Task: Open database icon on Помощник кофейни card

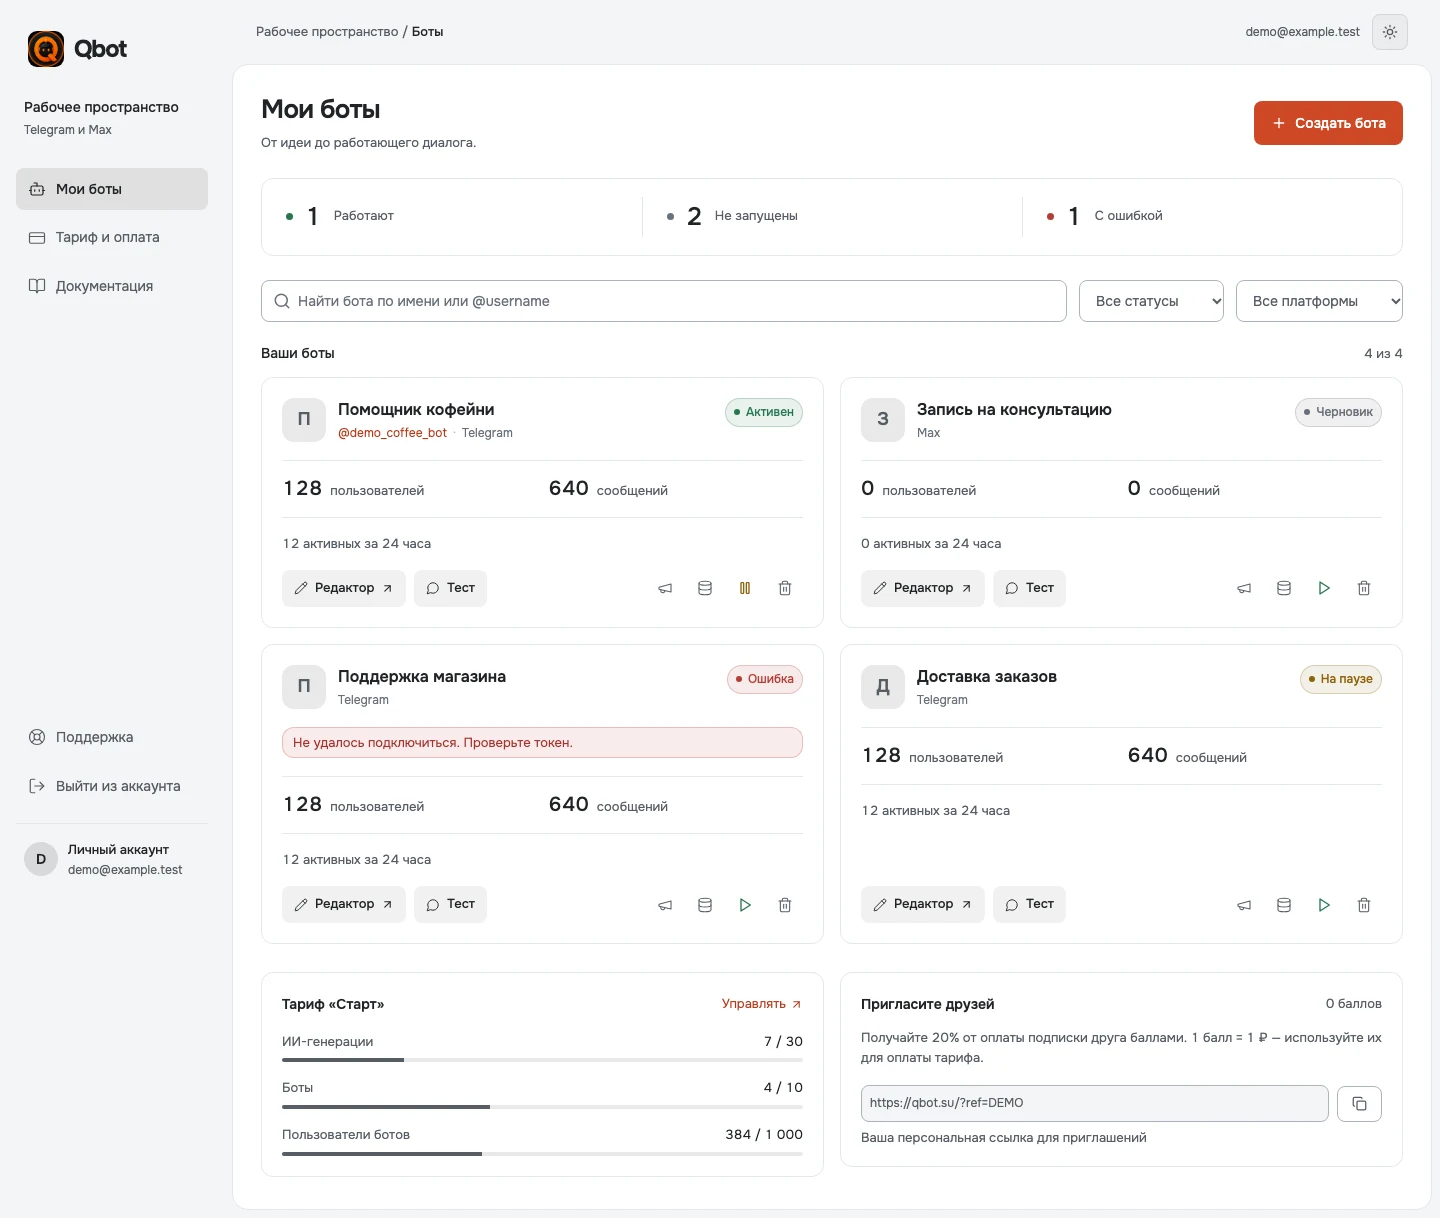Action: (x=705, y=588)
